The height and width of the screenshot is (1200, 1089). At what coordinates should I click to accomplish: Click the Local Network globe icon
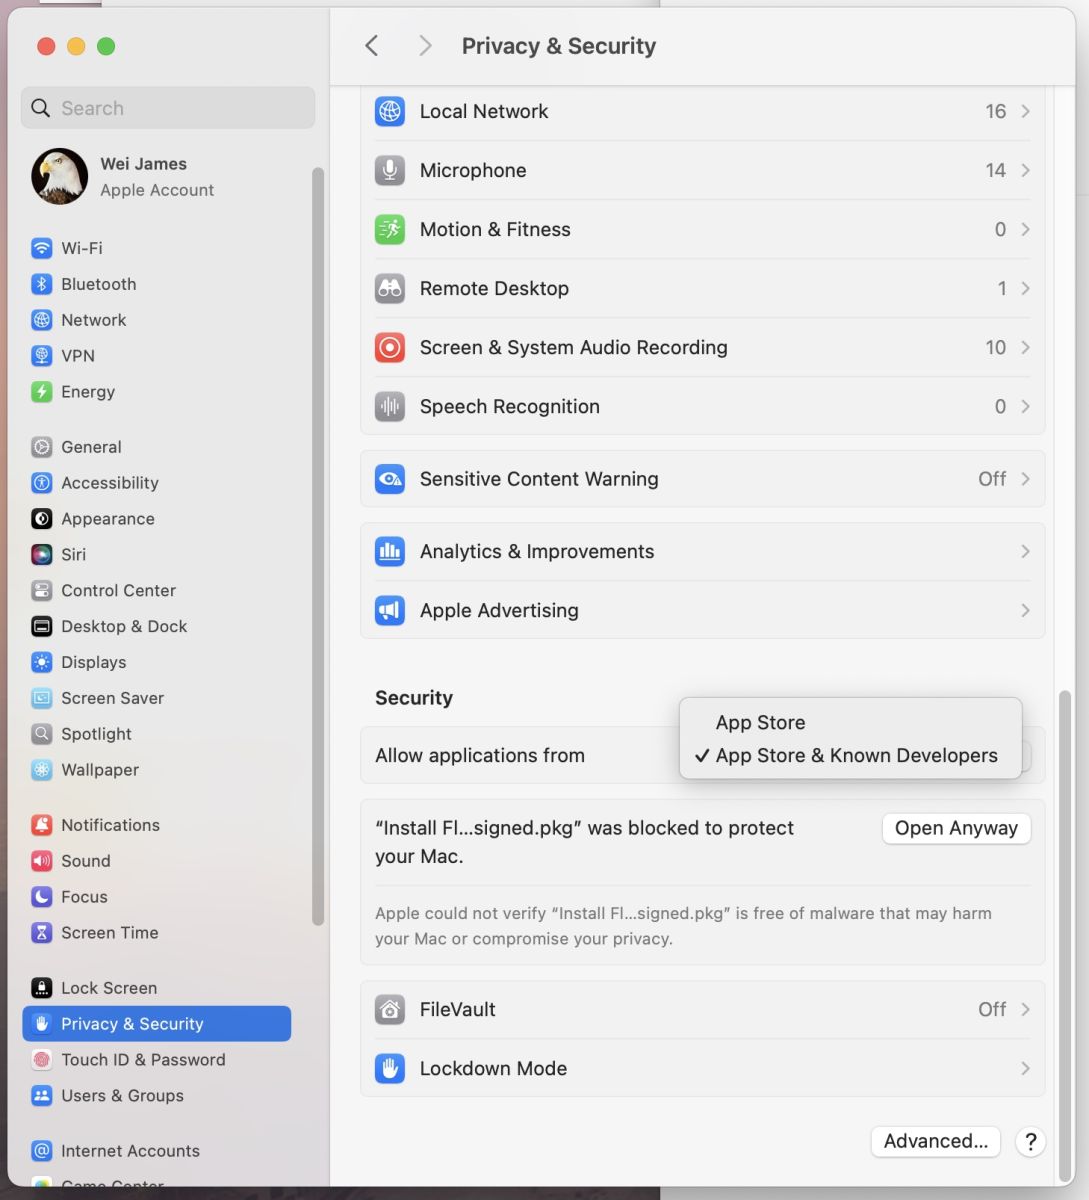(390, 111)
